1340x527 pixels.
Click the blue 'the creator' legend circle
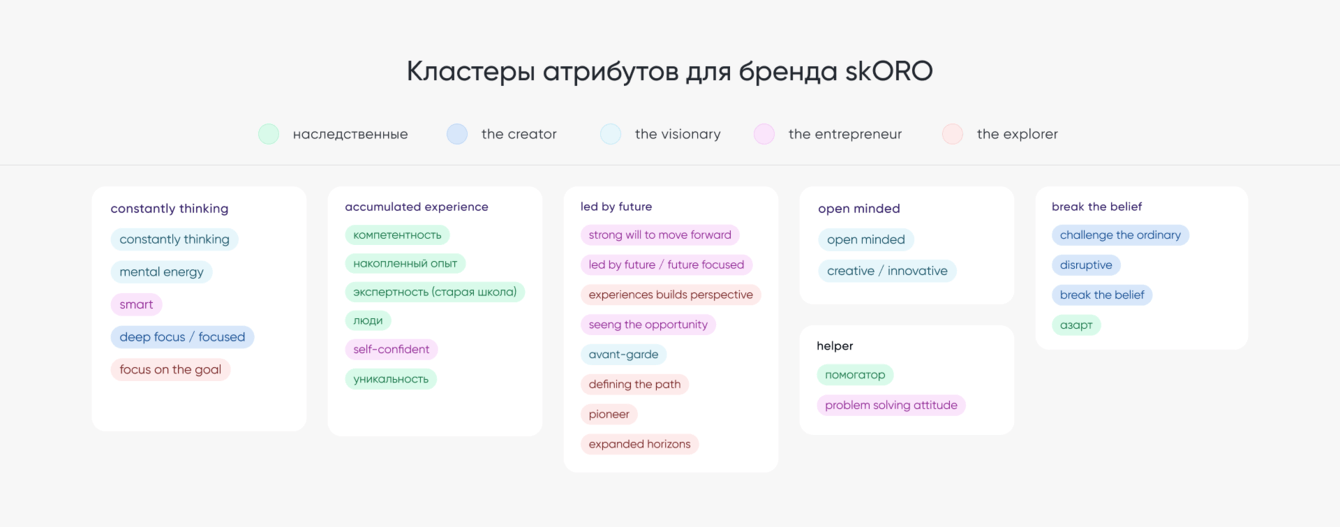pyautogui.click(x=457, y=134)
